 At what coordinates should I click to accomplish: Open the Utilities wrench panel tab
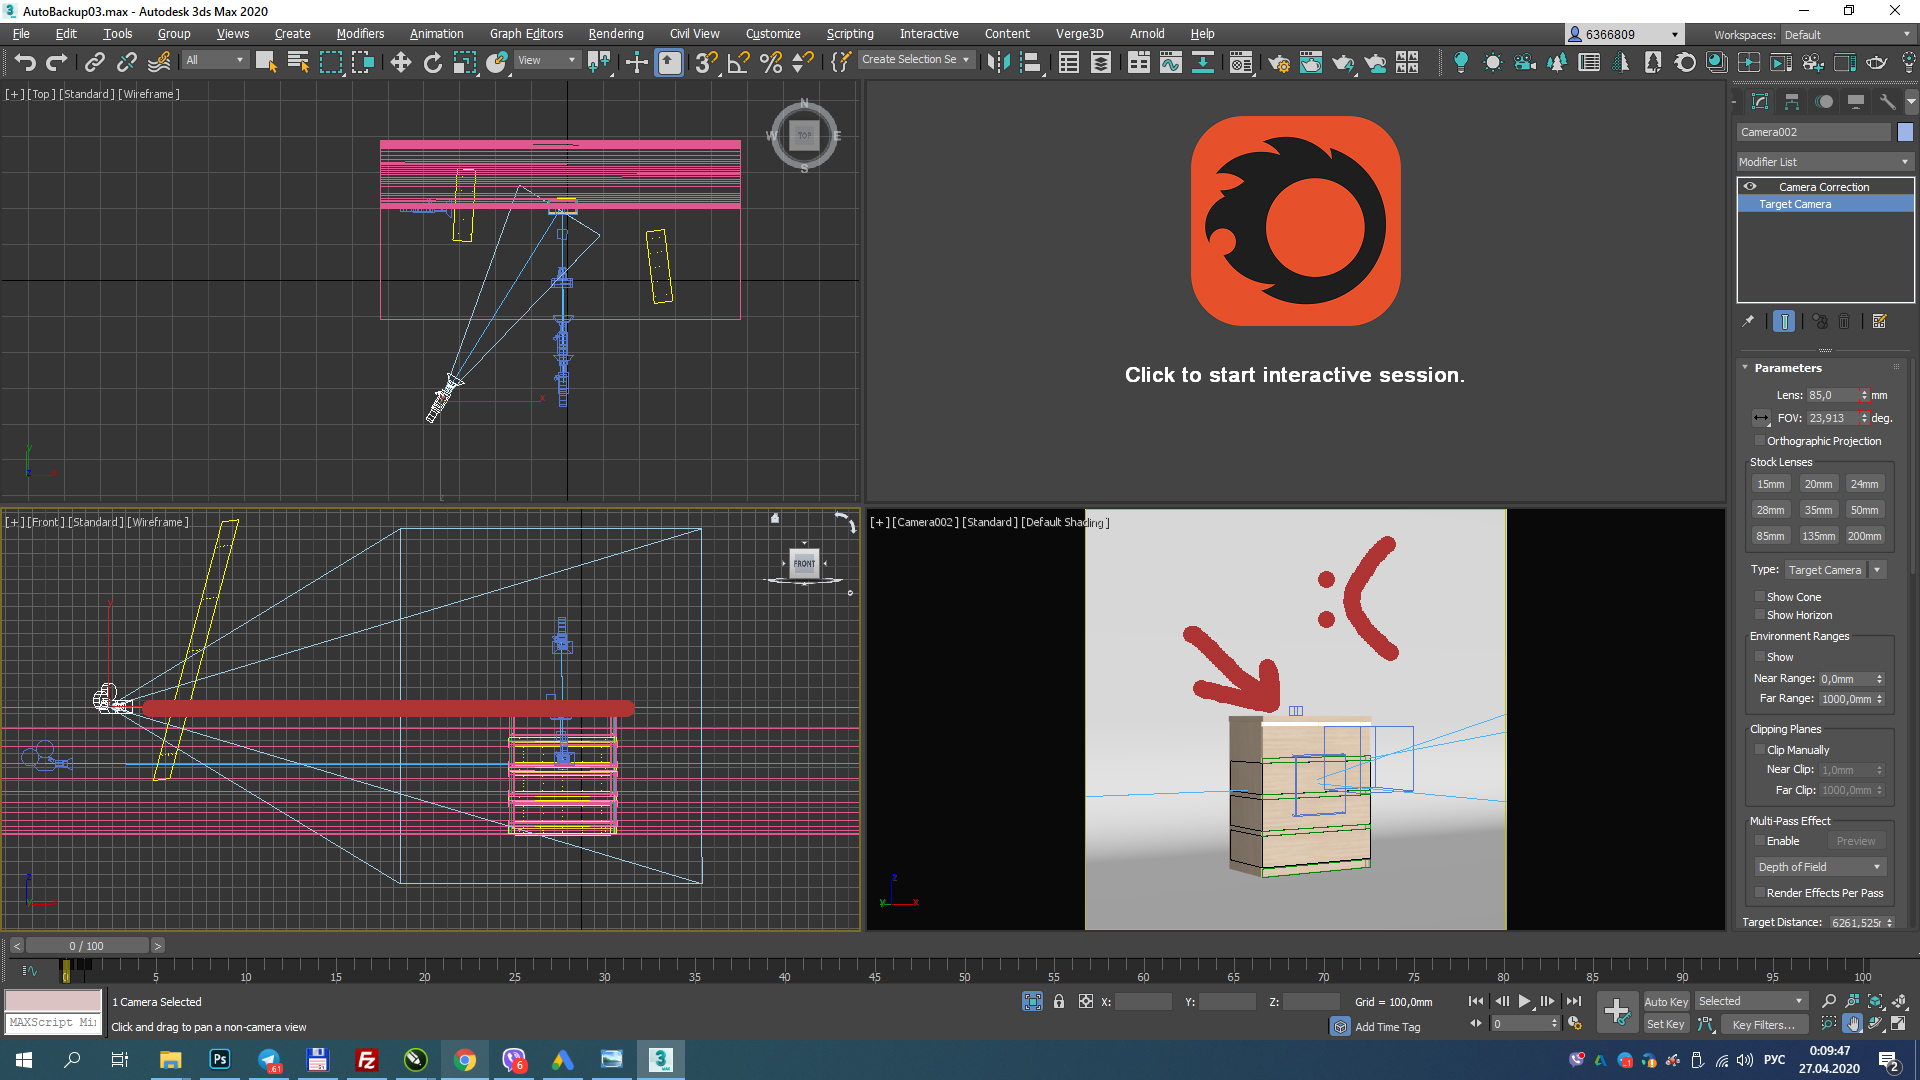click(x=1888, y=101)
